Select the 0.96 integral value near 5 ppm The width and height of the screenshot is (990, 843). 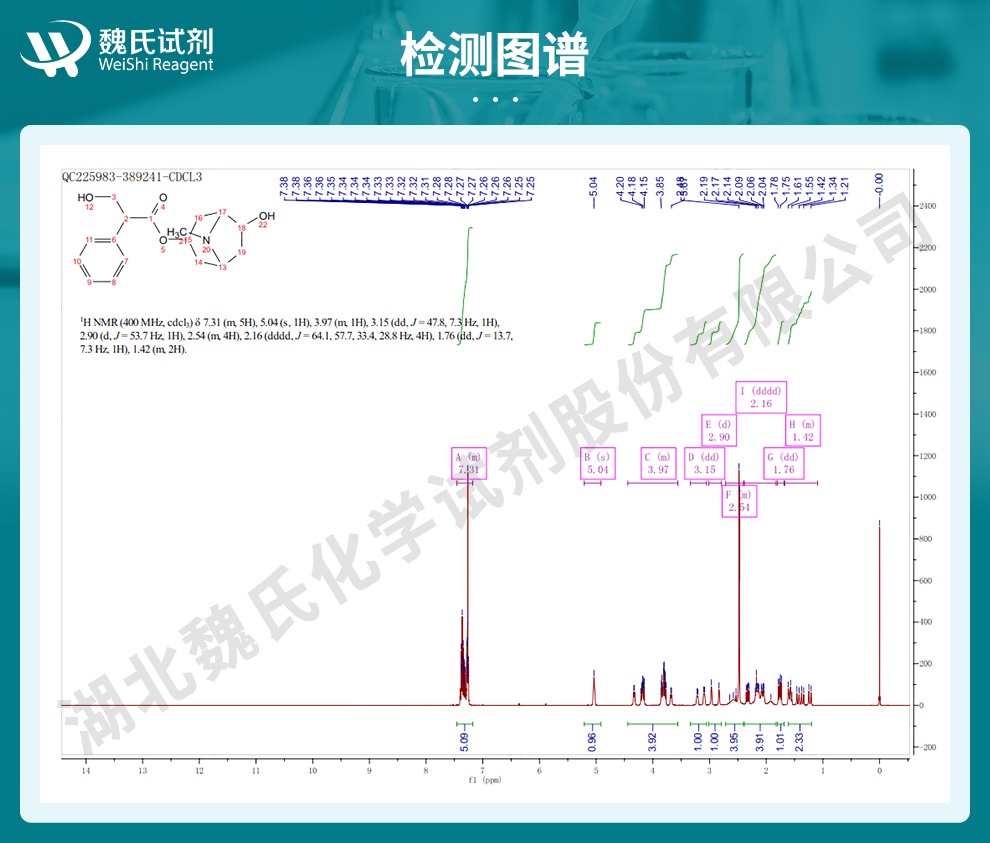tap(592, 741)
